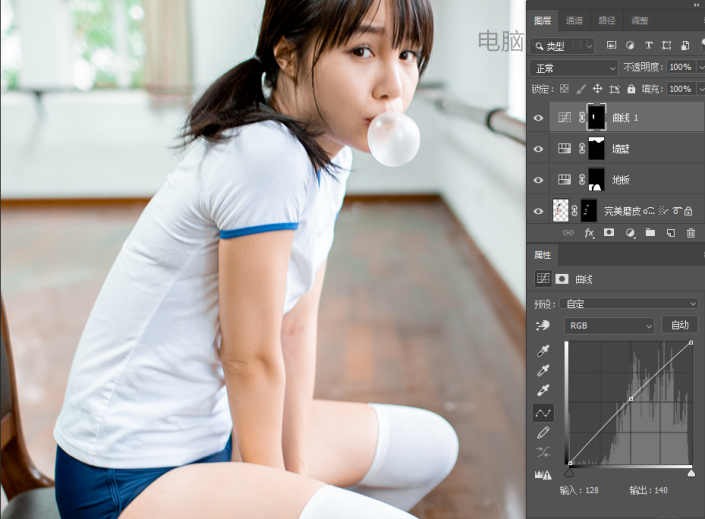
Task: Switch to the 通道 tab
Action: pos(574,20)
